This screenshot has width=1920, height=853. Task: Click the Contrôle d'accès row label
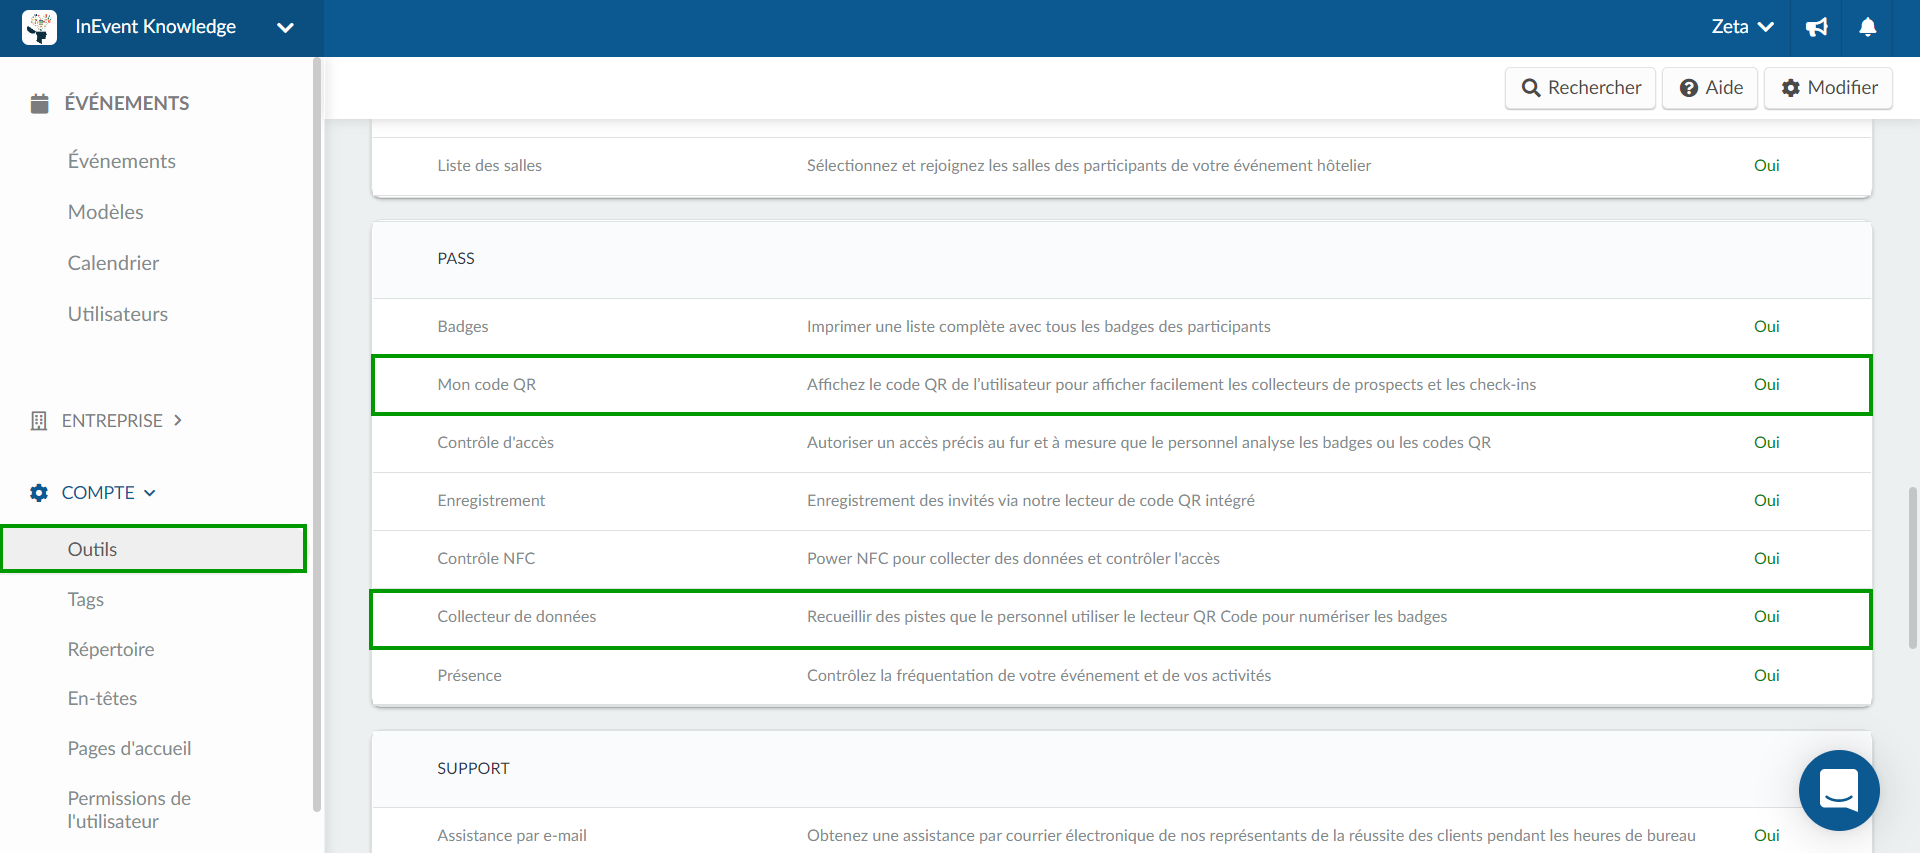pos(495,443)
